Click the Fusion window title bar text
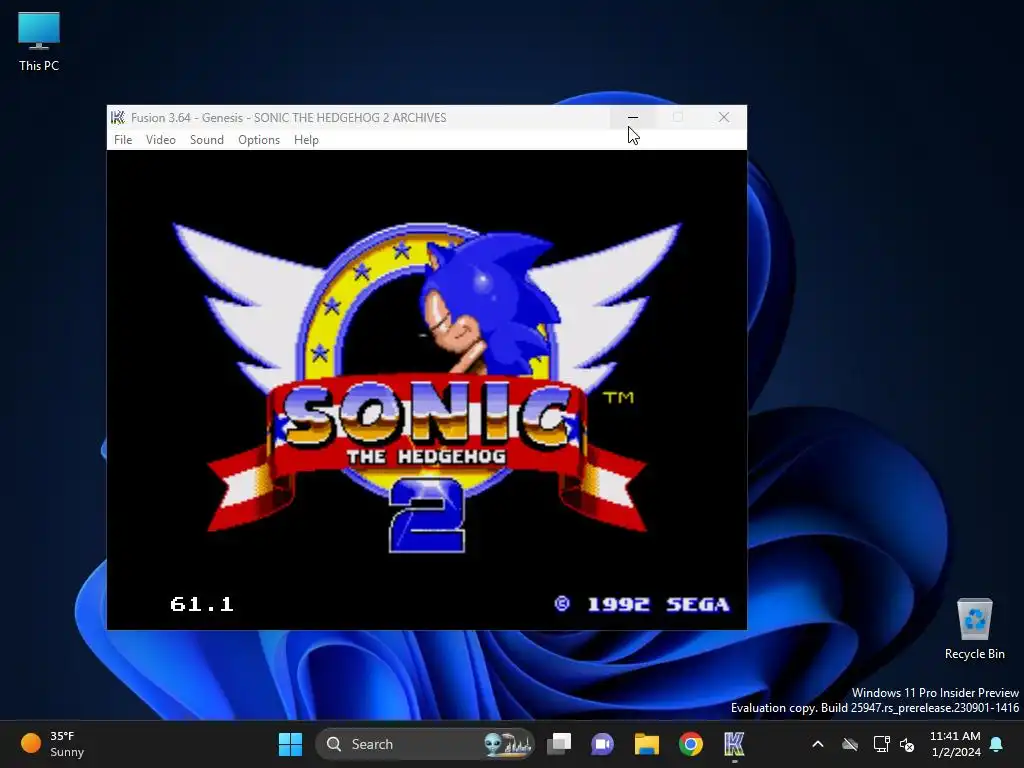Image resolution: width=1024 pixels, height=768 pixels. pyautogui.click(x=289, y=118)
